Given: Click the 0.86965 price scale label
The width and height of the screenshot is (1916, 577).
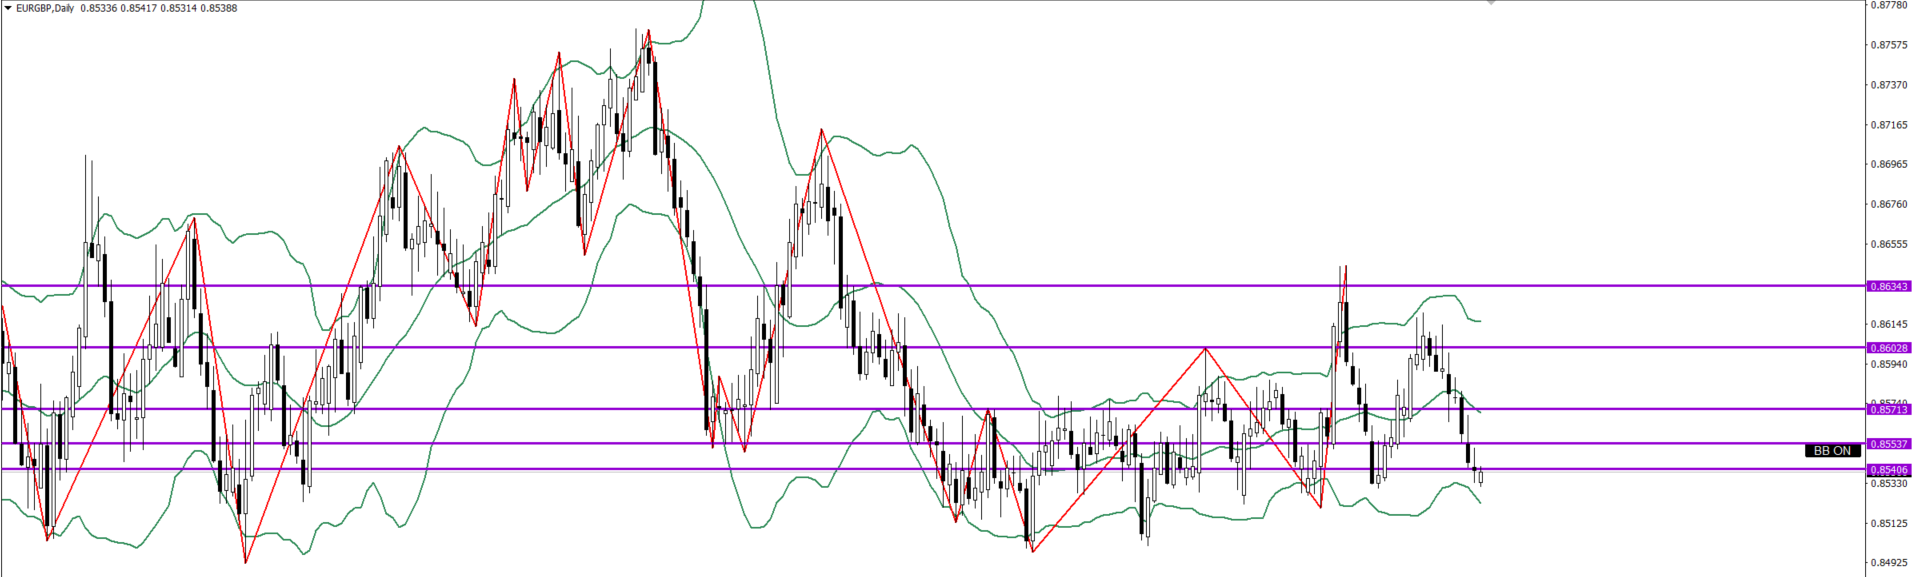Looking at the screenshot, I should pos(1889,164).
